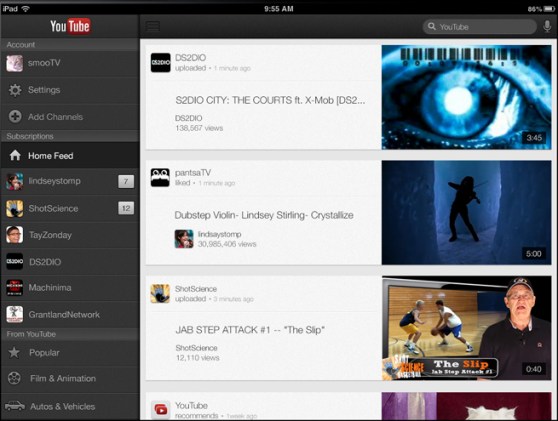Open JAB STEP ATTACK #1 video title
Screen dimensions: 558x421
250,330
